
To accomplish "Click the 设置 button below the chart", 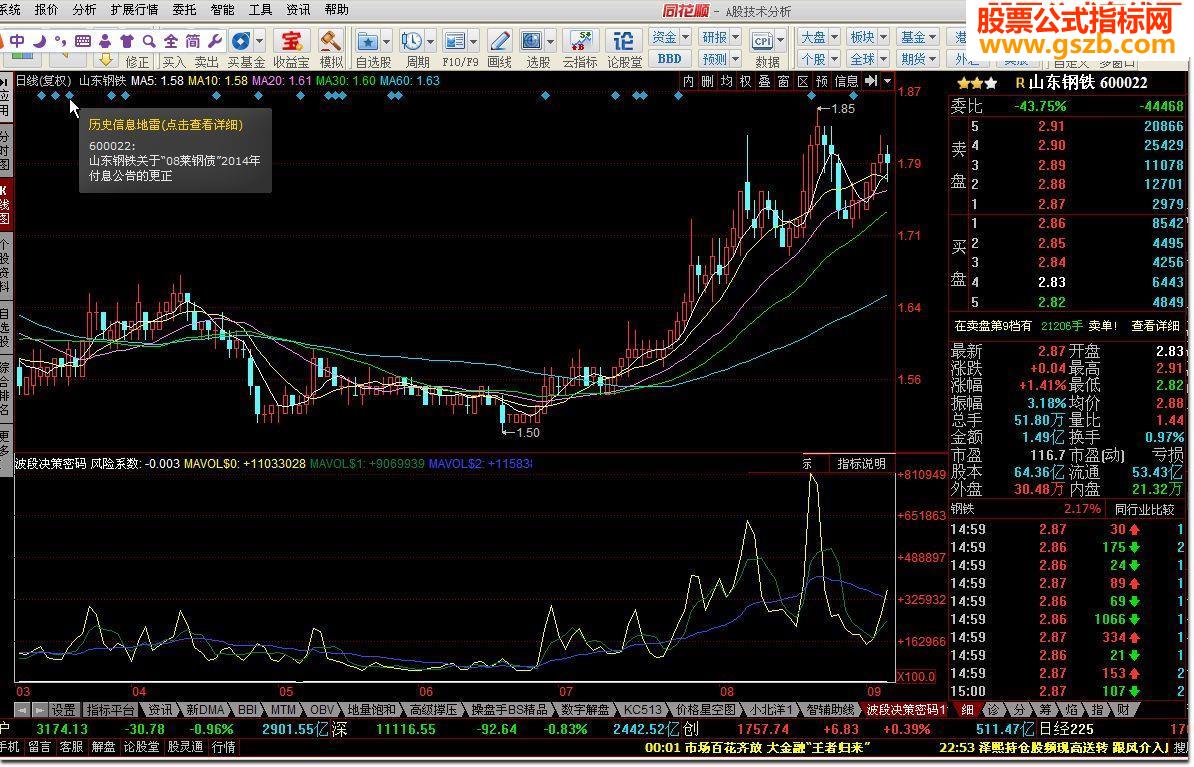I will [63, 710].
